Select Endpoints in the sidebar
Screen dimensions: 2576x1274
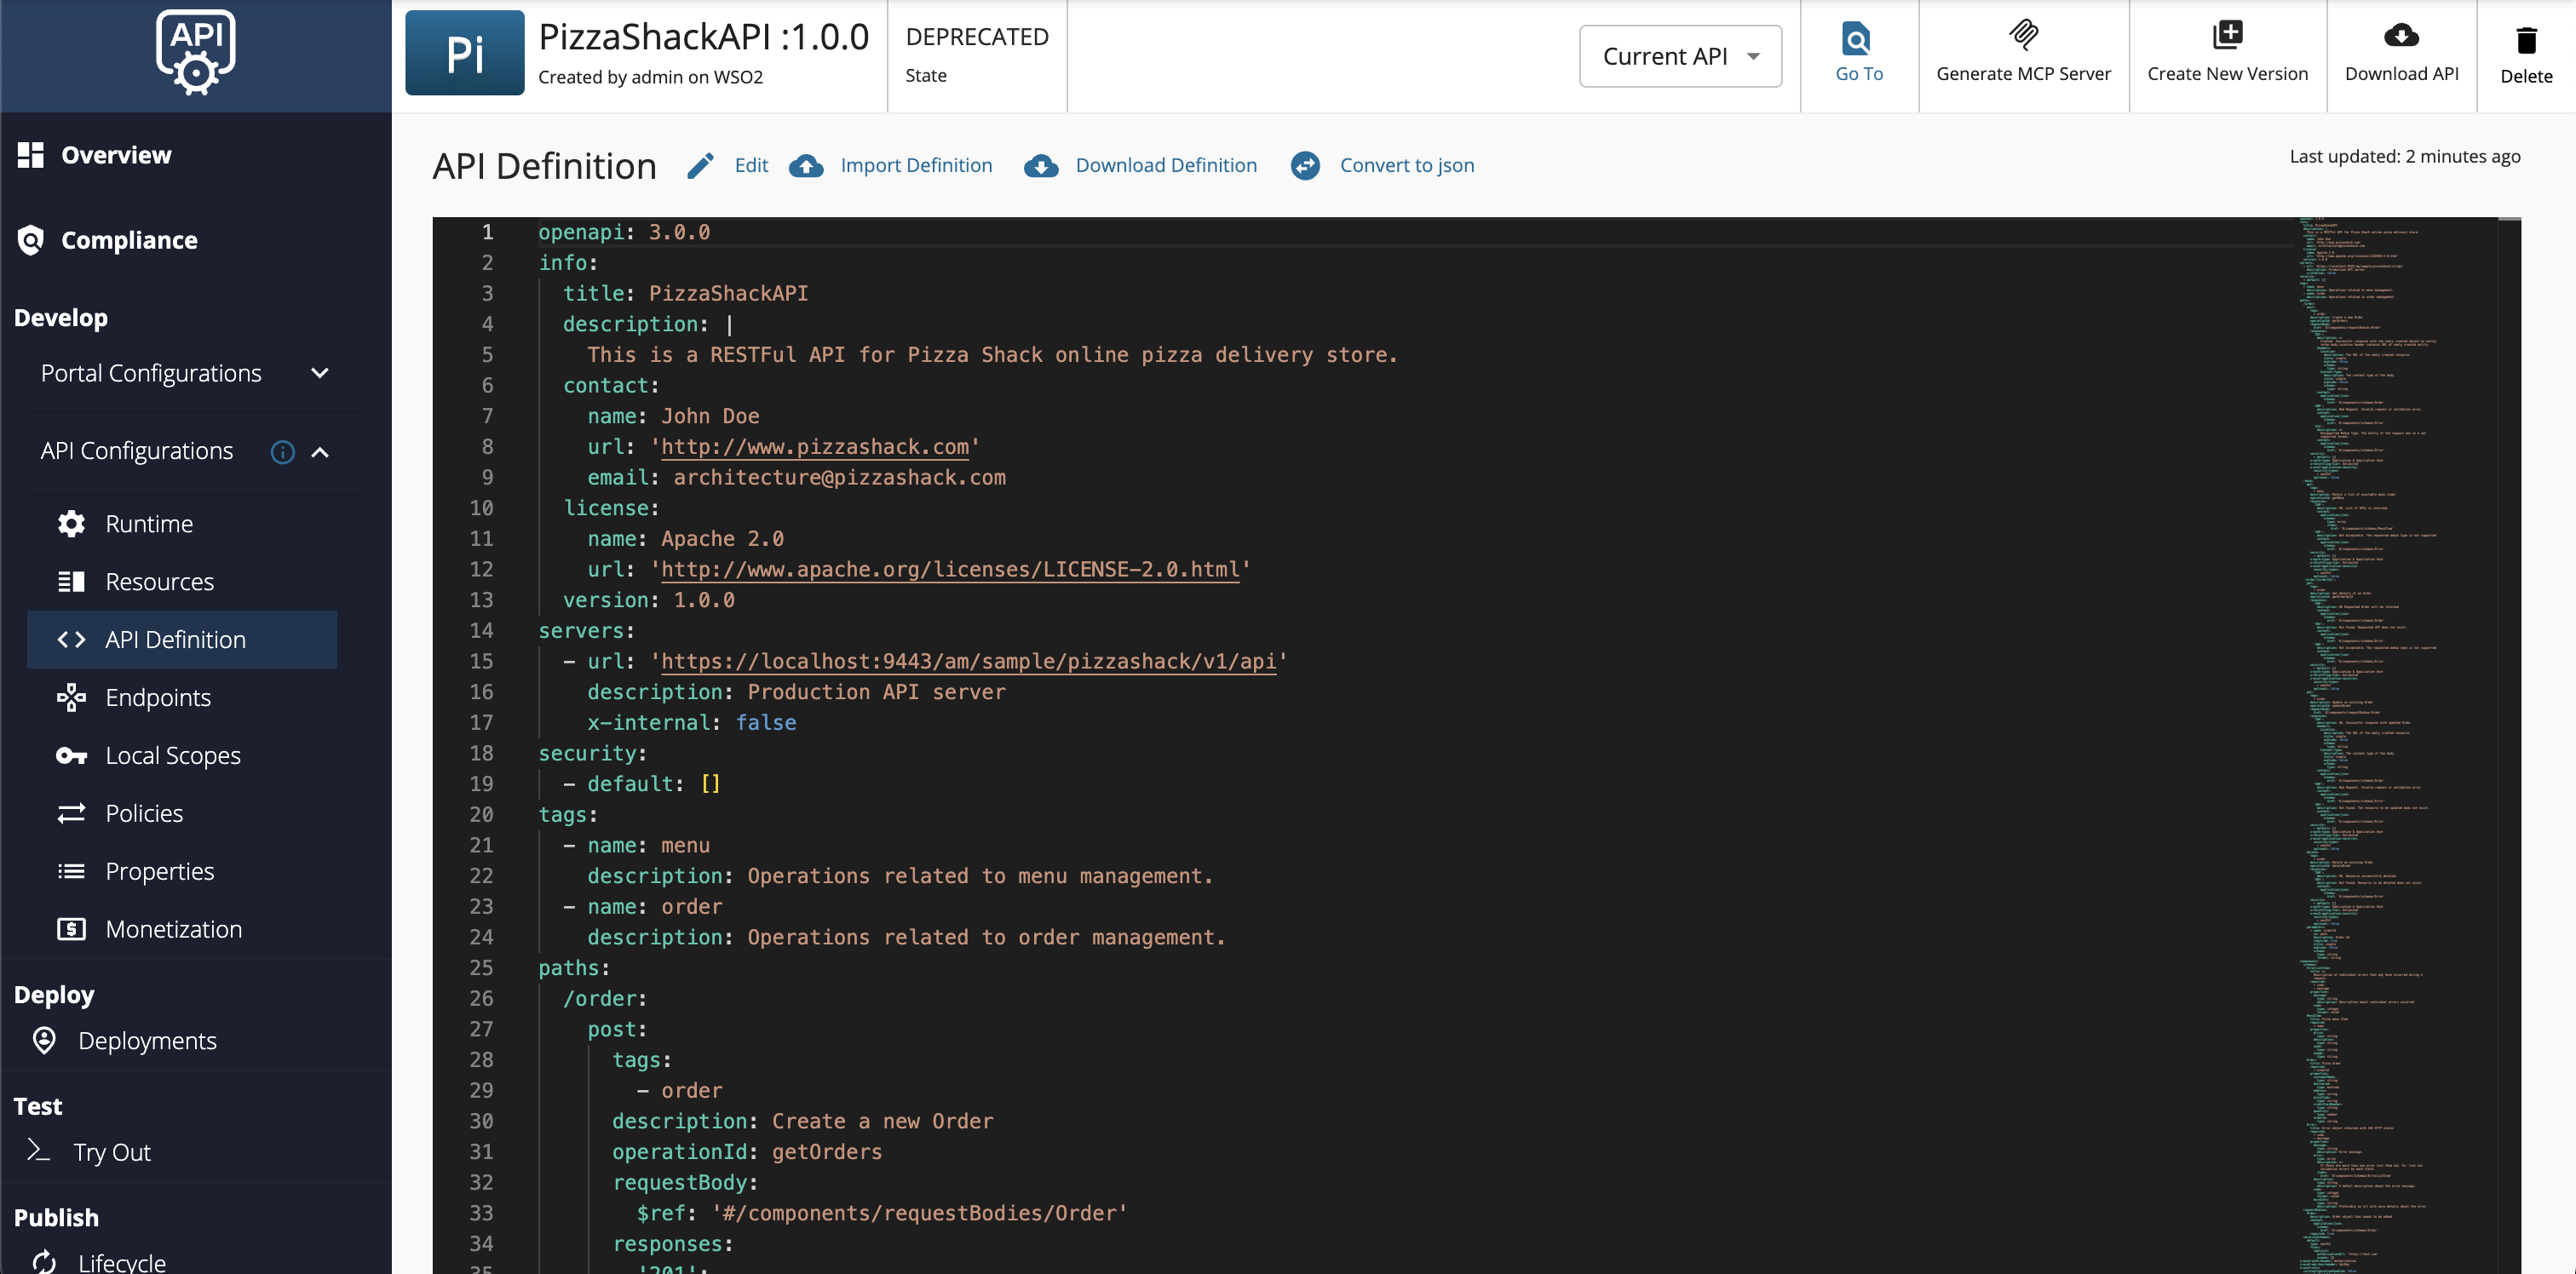(158, 697)
